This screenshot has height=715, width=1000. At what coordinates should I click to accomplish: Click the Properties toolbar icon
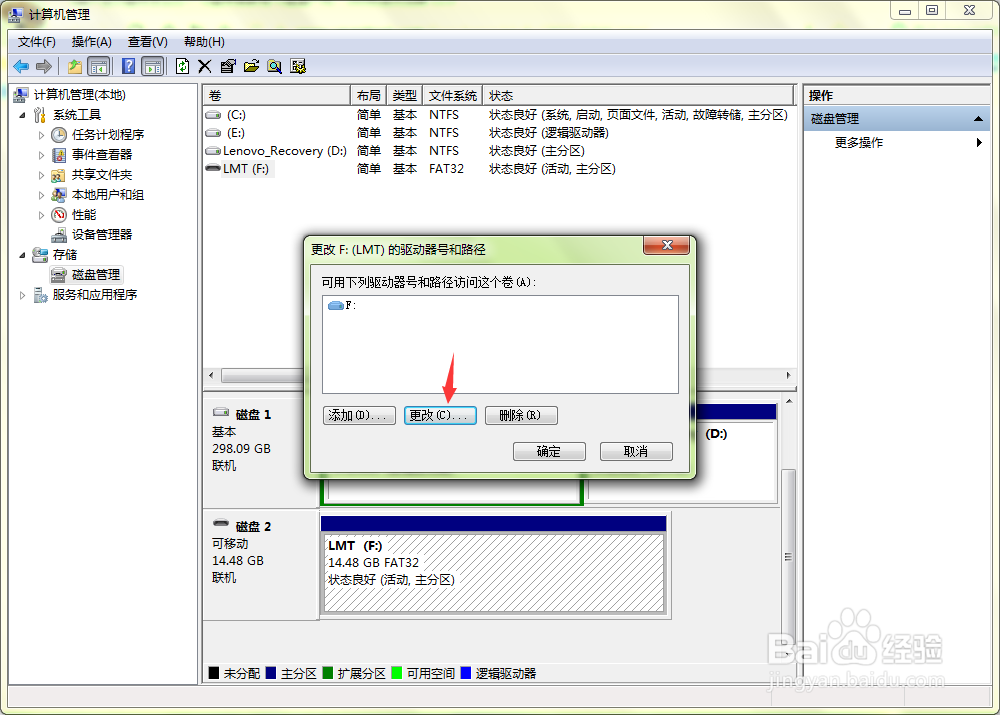228,66
